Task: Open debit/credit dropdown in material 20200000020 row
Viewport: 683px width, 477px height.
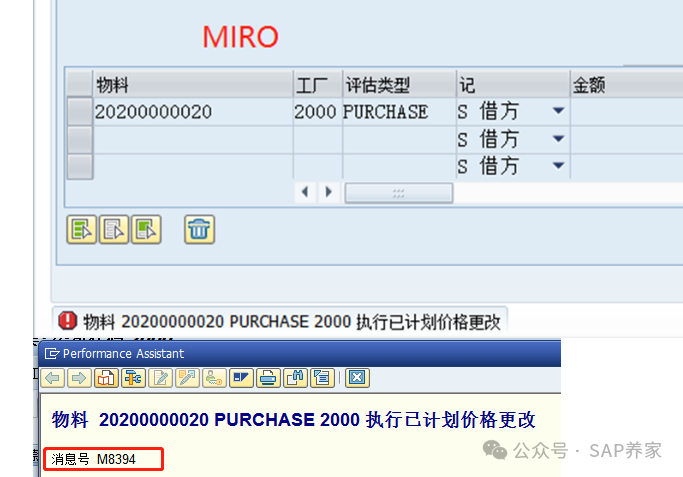Action: [558, 111]
